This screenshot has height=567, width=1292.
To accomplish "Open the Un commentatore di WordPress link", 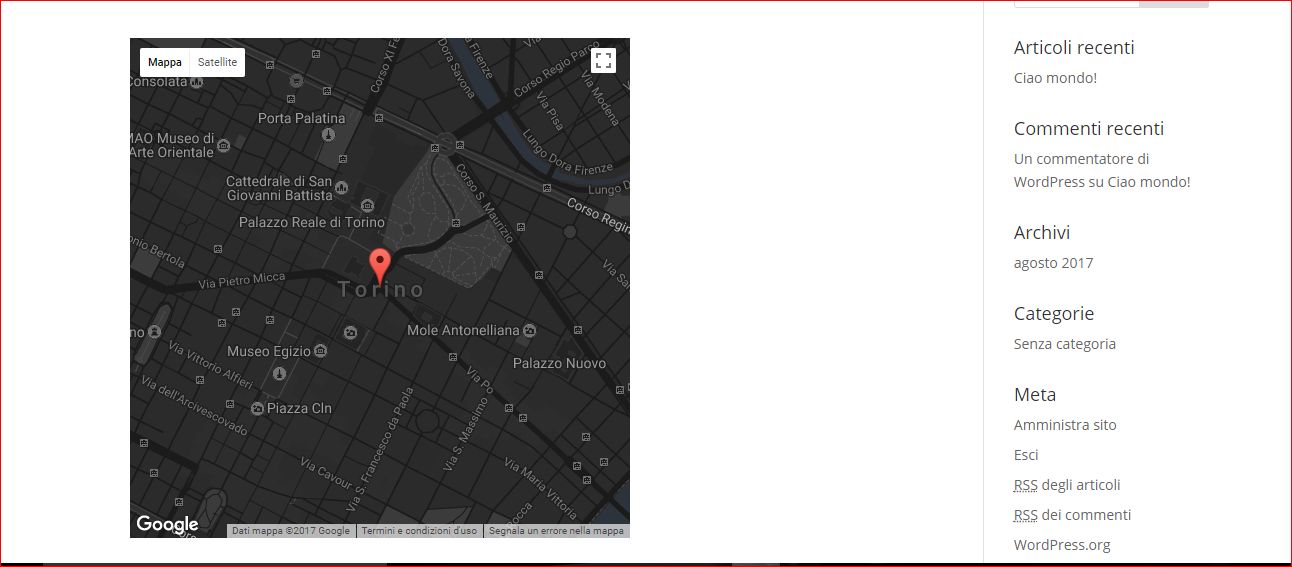I will (1081, 170).
